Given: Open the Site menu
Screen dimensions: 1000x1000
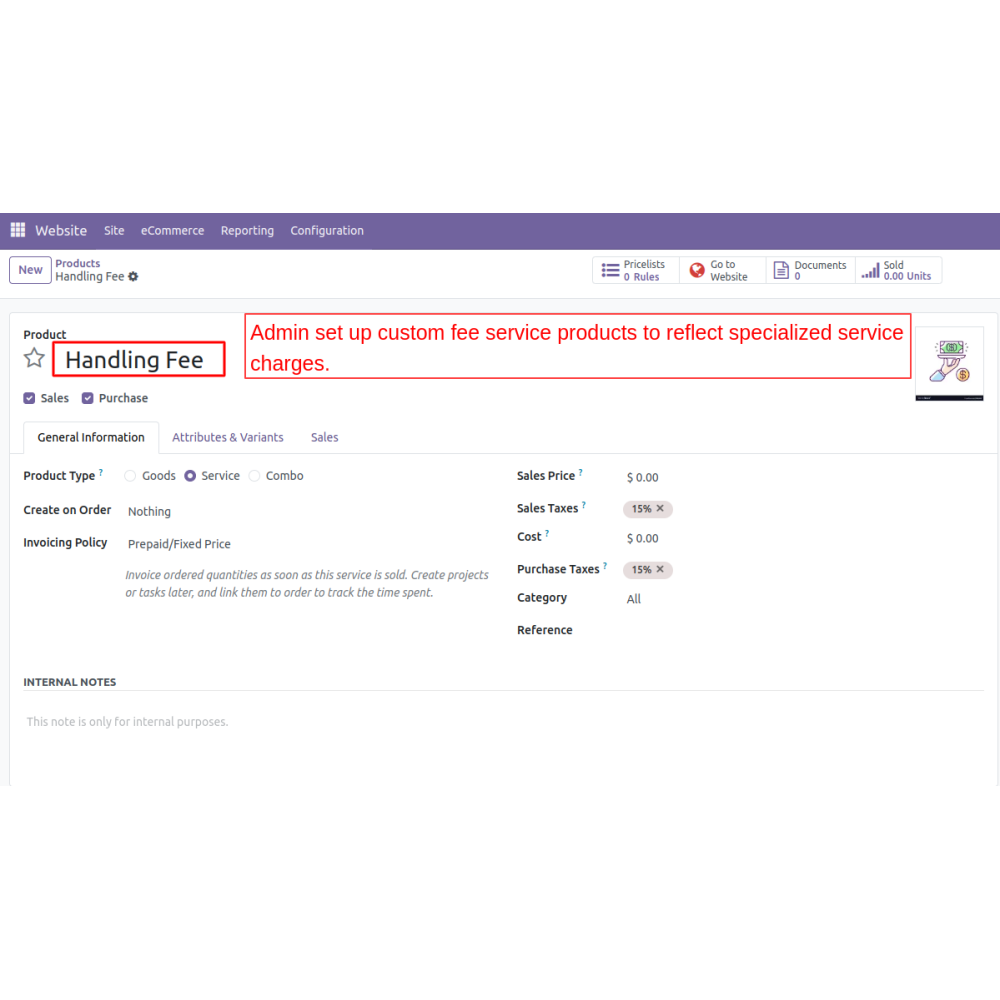Looking at the screenshot, I should tap(114, 230).
